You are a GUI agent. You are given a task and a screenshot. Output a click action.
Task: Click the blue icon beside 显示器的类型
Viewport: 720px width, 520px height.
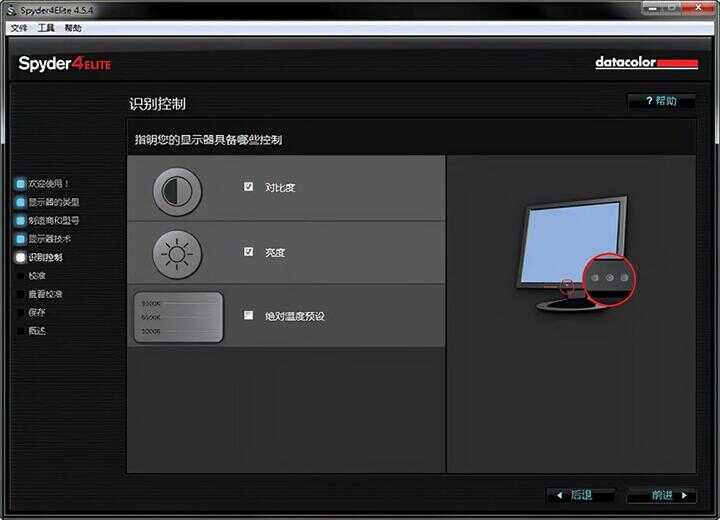[x=20, y=203]
